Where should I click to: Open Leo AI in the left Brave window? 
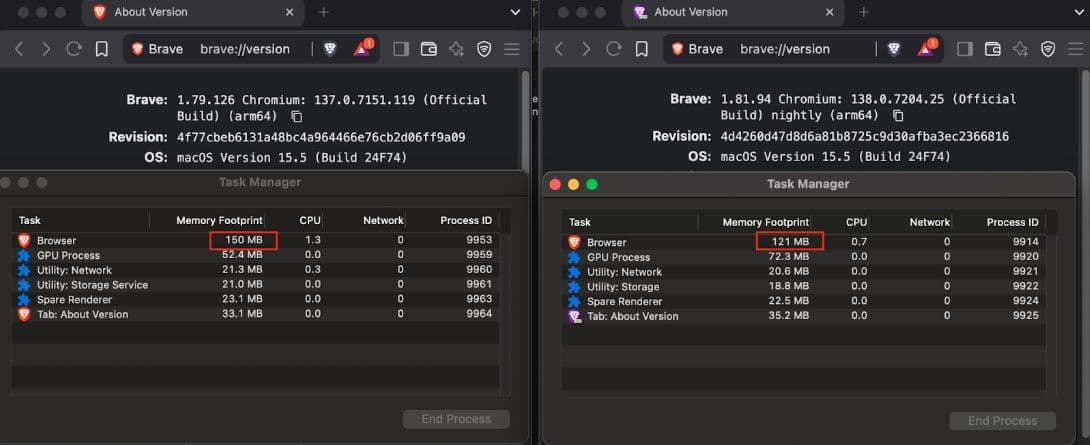pyautogui.click(x=456, y=49)
